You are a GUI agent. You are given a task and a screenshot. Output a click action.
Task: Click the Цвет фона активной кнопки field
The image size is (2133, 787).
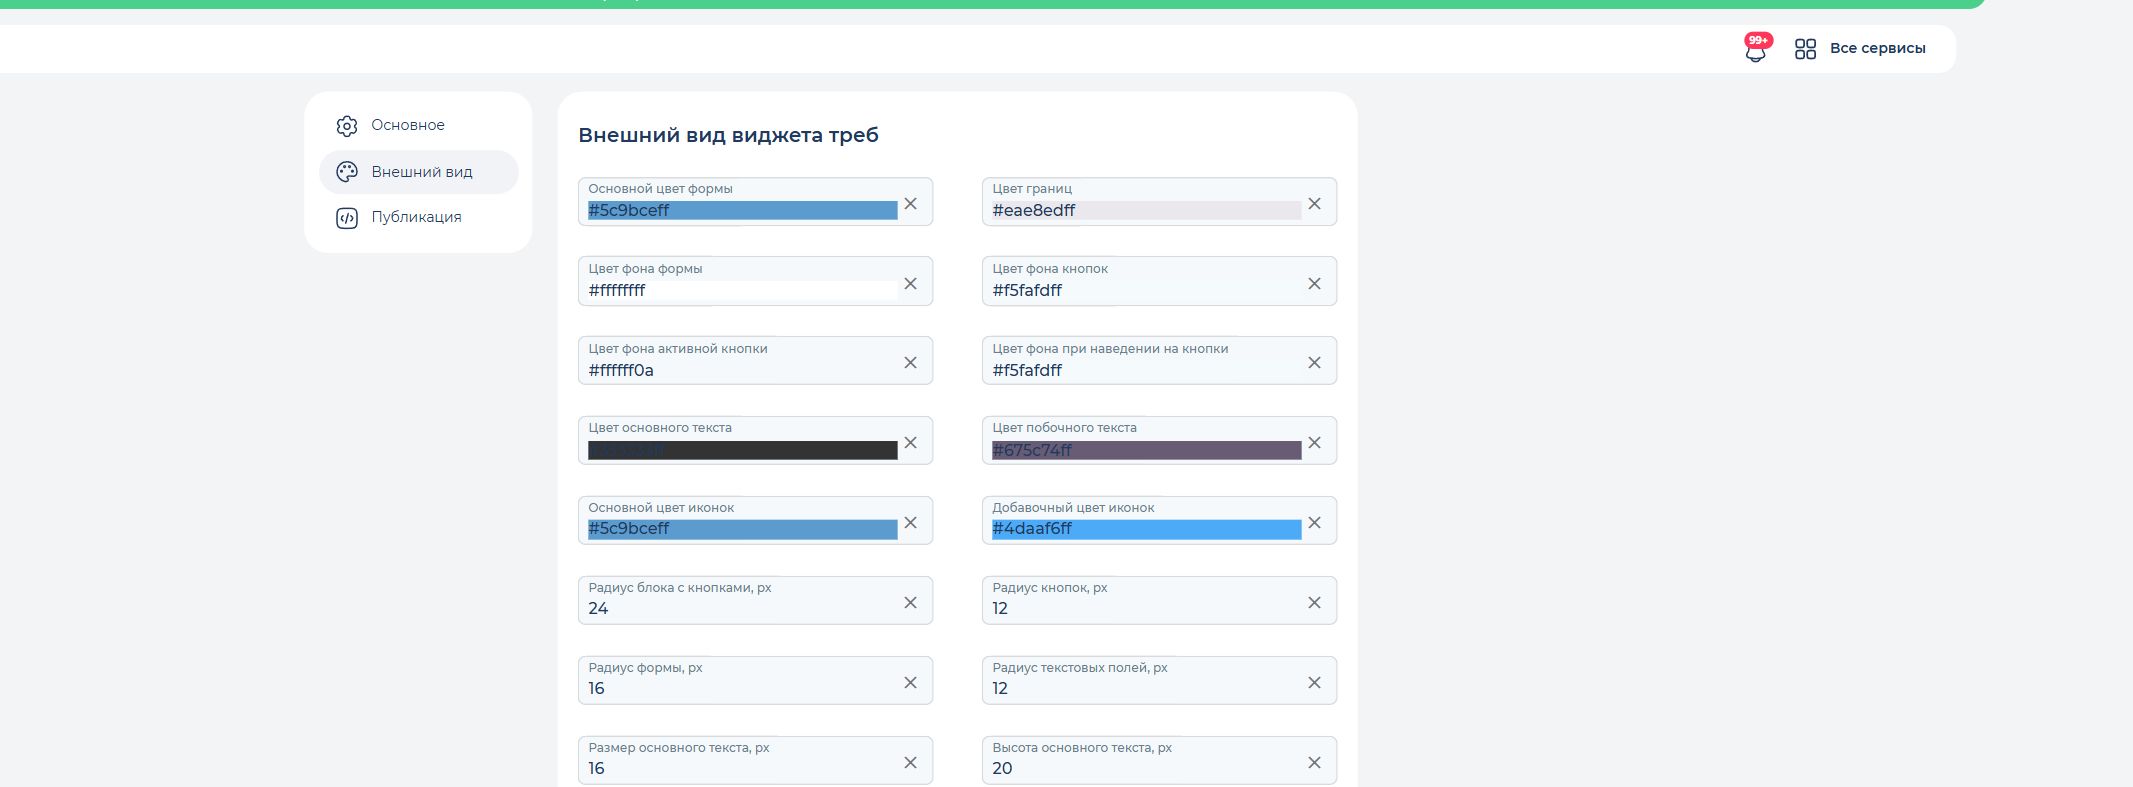click(755, 360)
